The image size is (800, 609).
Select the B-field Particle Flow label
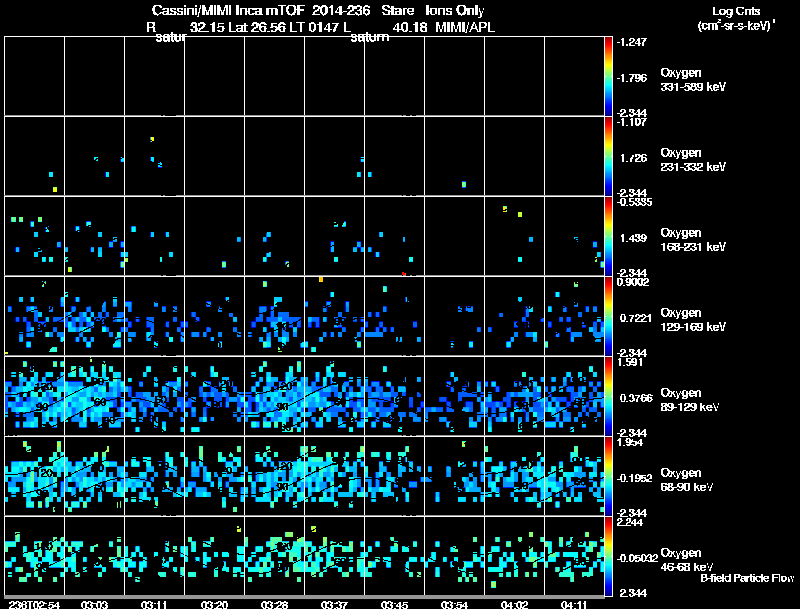(x=746, y=578)
